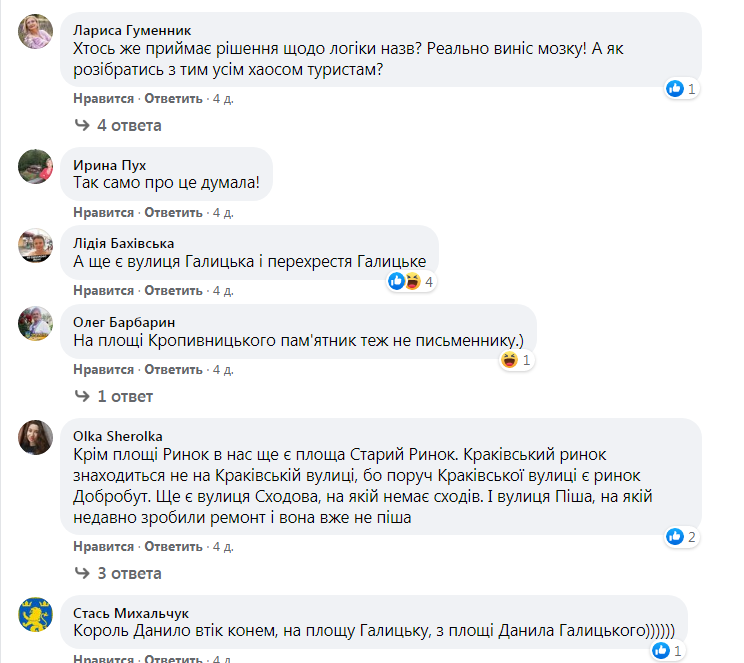
Task: Toggle Нравится on Olka Sherolka's comment
Action: pos(103,546)
